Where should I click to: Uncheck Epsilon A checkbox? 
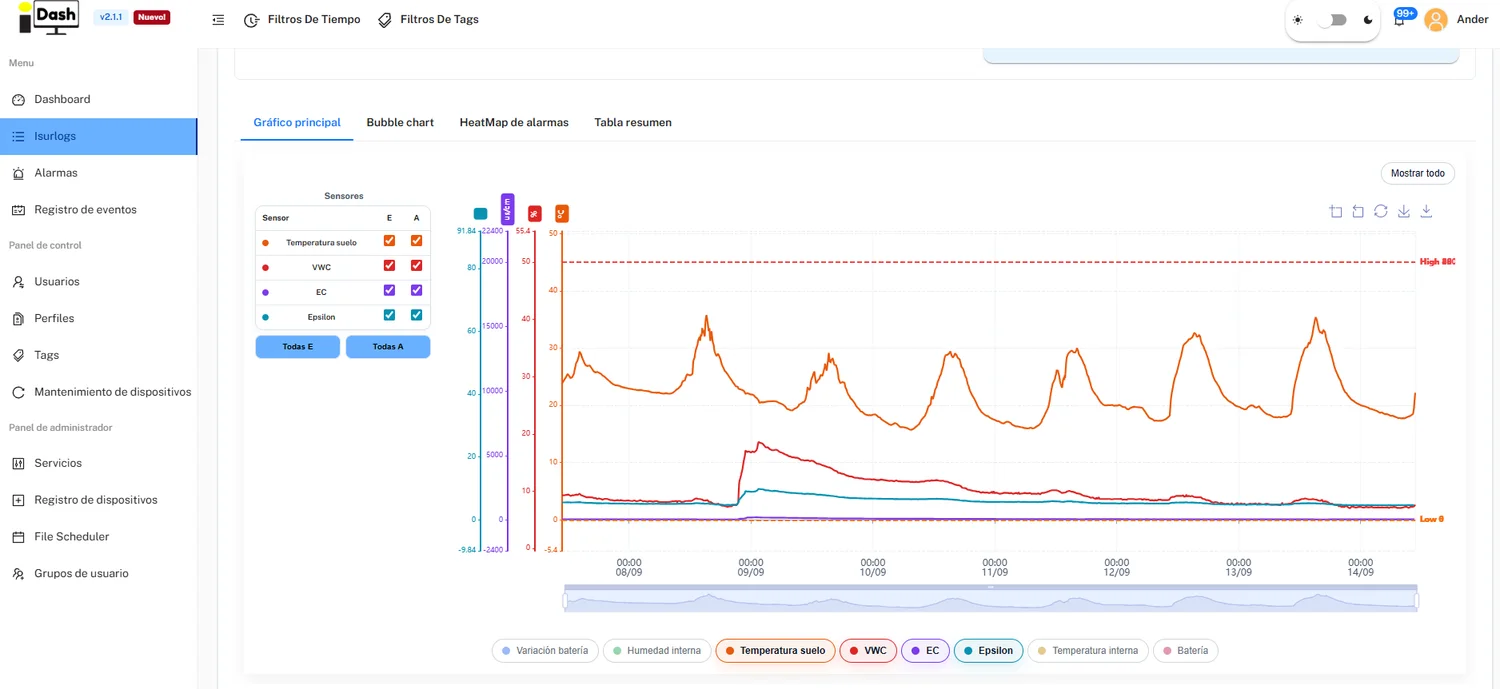coord(416,315)
